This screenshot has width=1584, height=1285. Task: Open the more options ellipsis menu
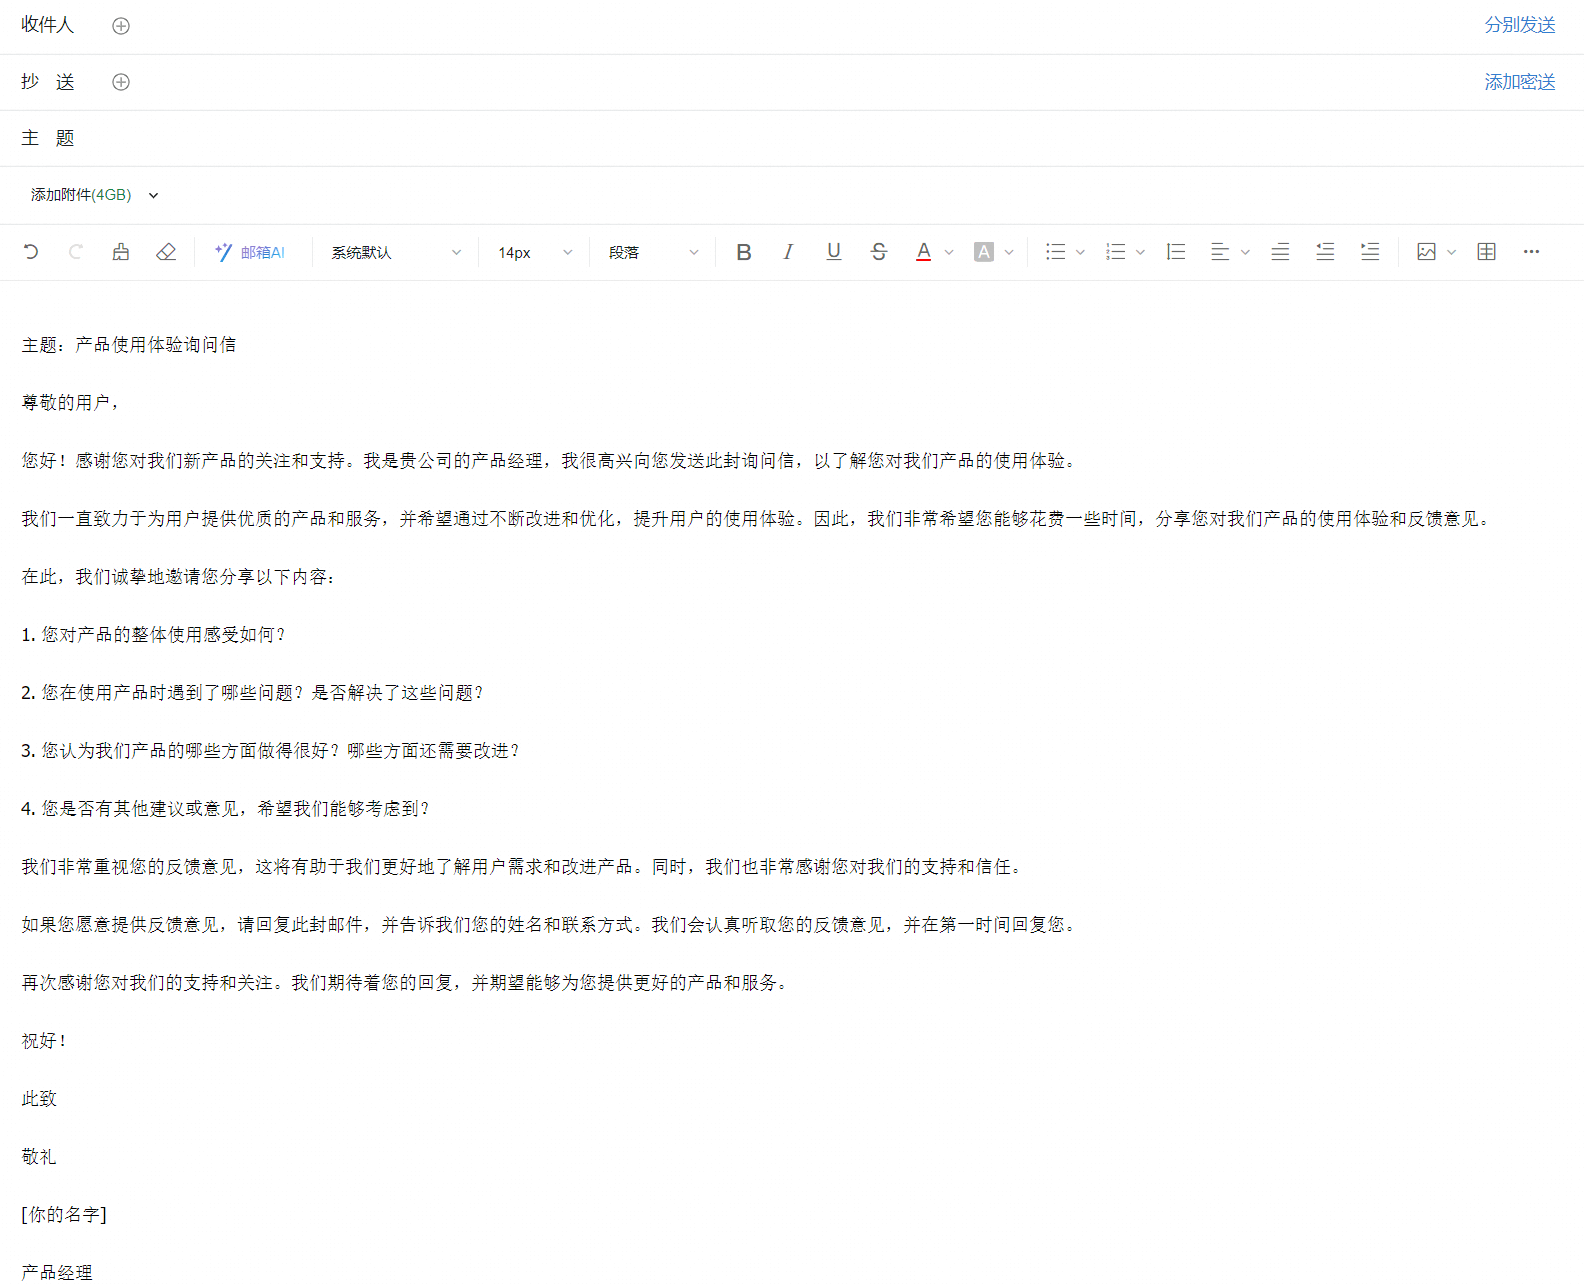1531,252
